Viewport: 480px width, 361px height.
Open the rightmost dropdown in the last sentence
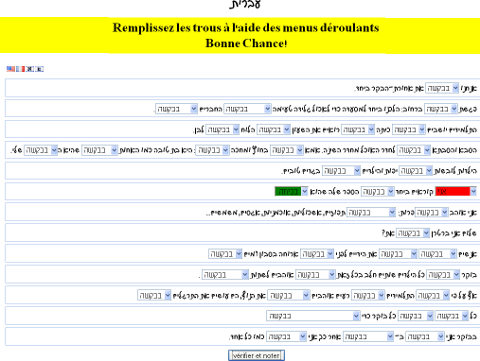click(425, 337)
